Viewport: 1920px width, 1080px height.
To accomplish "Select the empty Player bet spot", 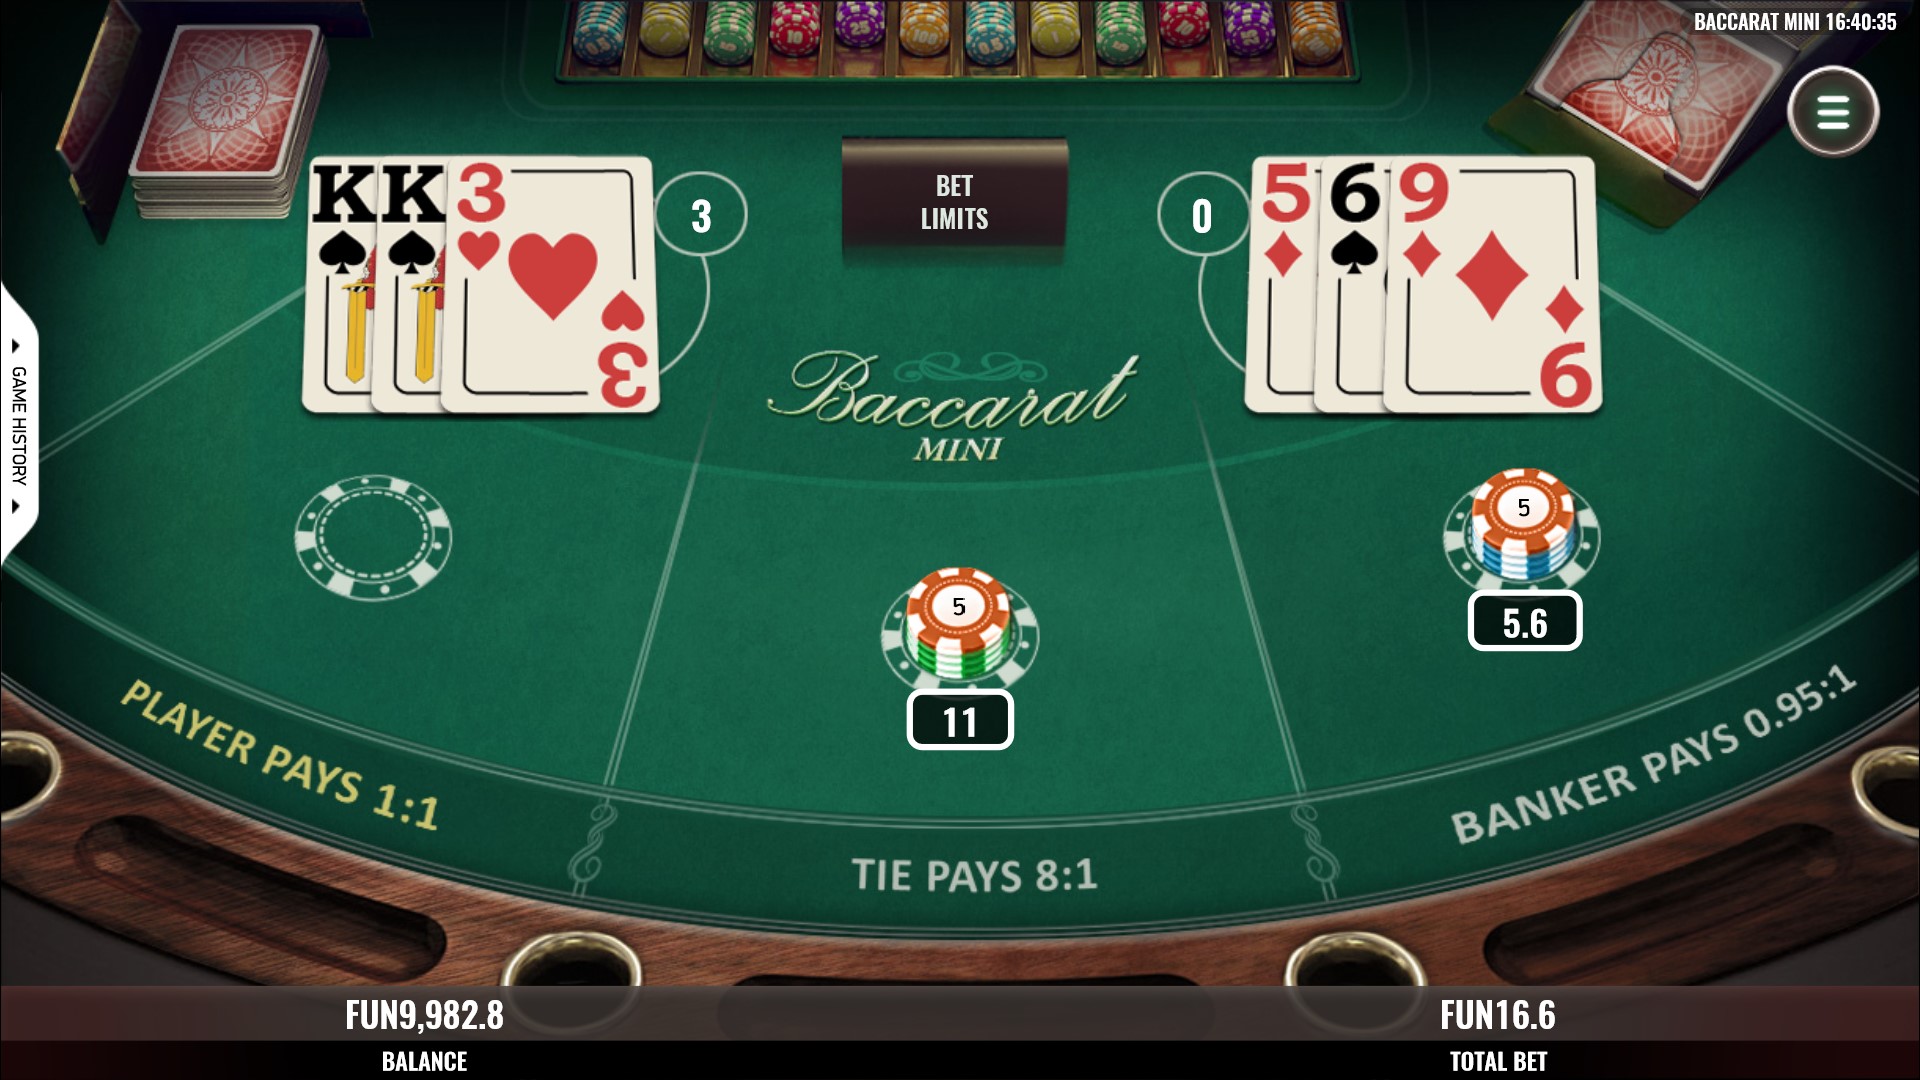I will pyautogui.click(x=373, y=538).
